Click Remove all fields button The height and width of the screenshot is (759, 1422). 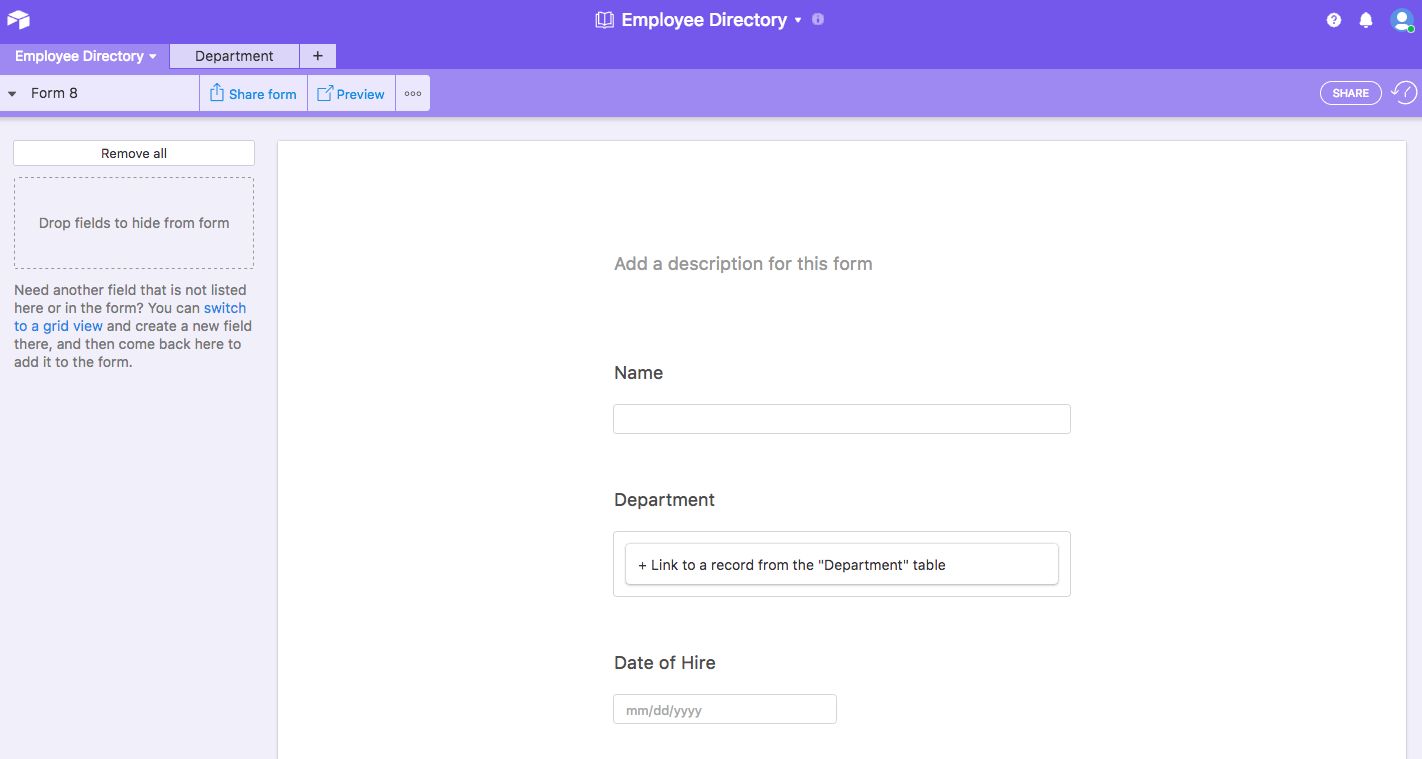134,153
